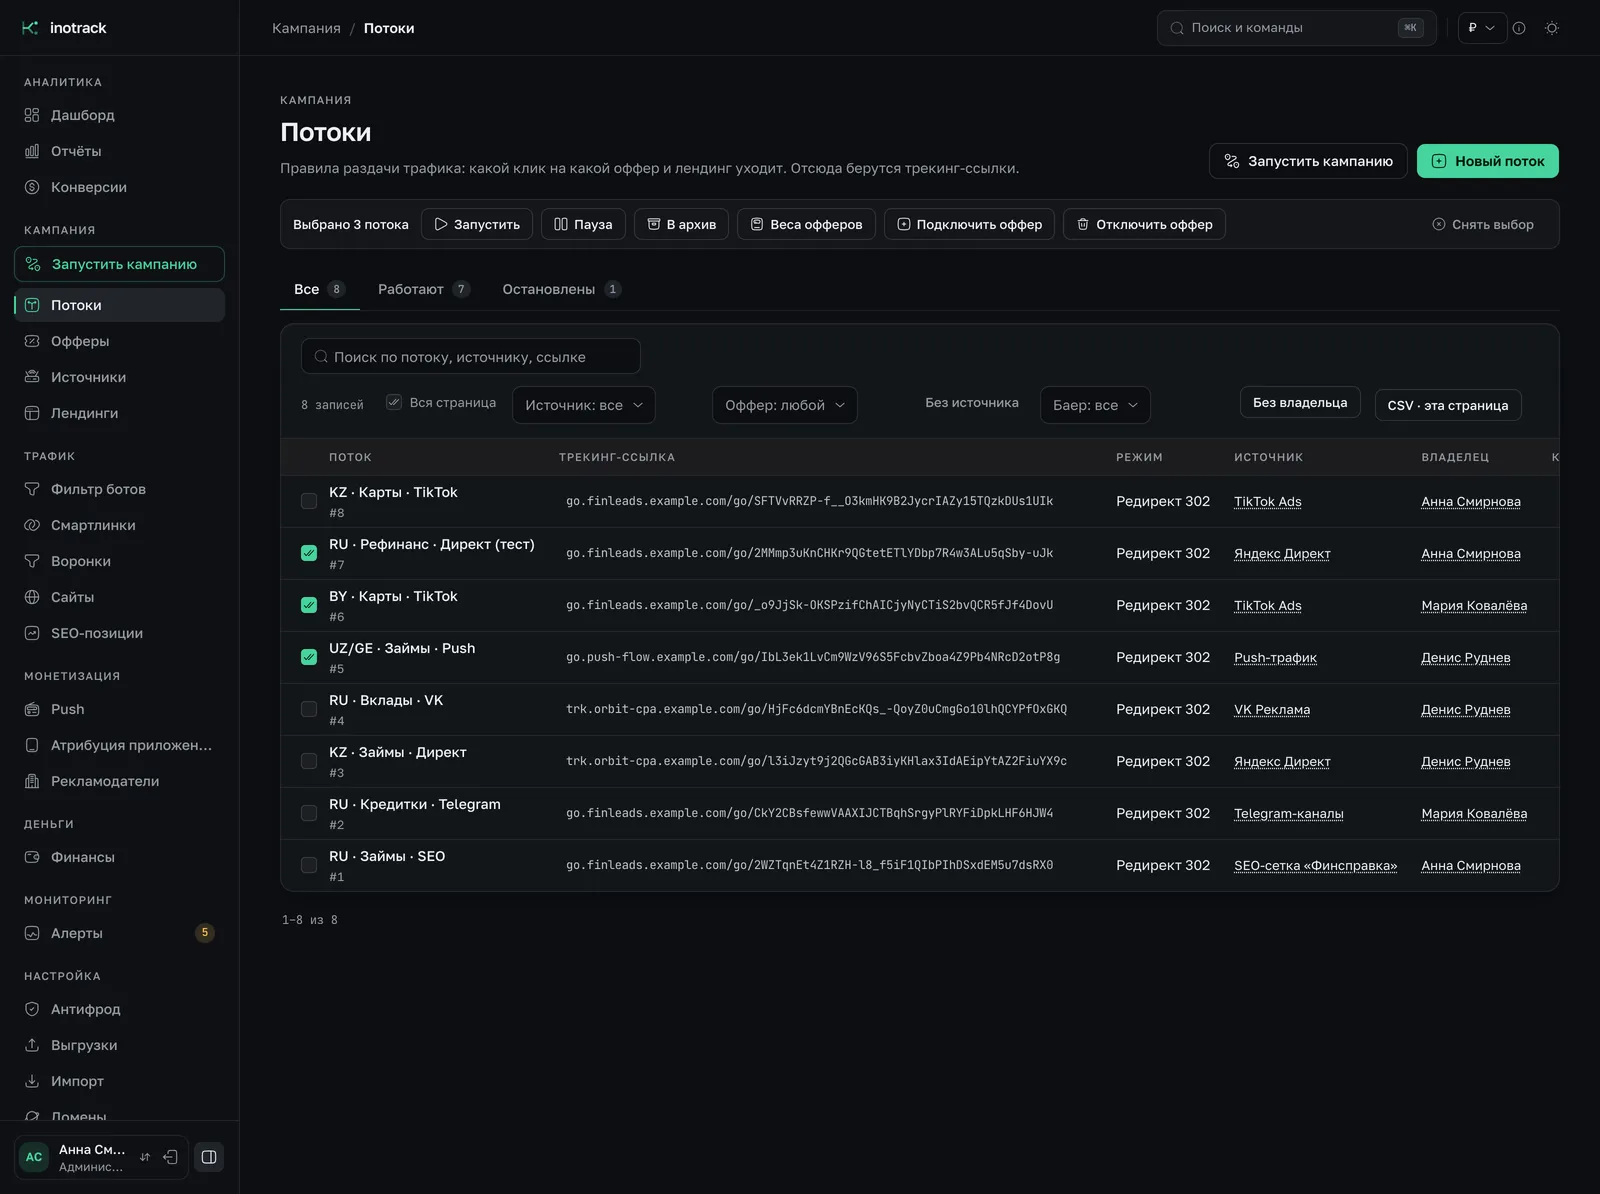Open the currency ₽ dropdown
Screen dimensions: 1600x1194
pos(1482,28)
